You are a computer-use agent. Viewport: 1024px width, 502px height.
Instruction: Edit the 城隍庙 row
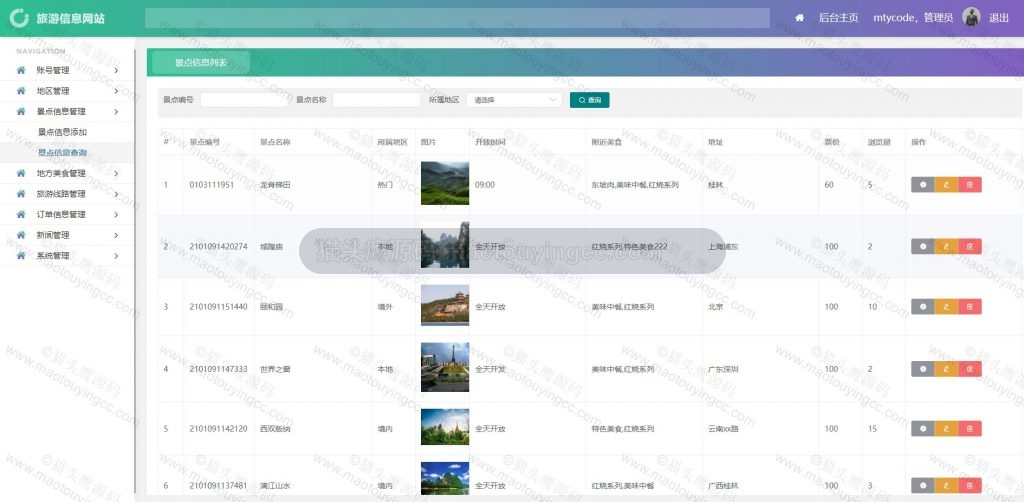point(946,246)
